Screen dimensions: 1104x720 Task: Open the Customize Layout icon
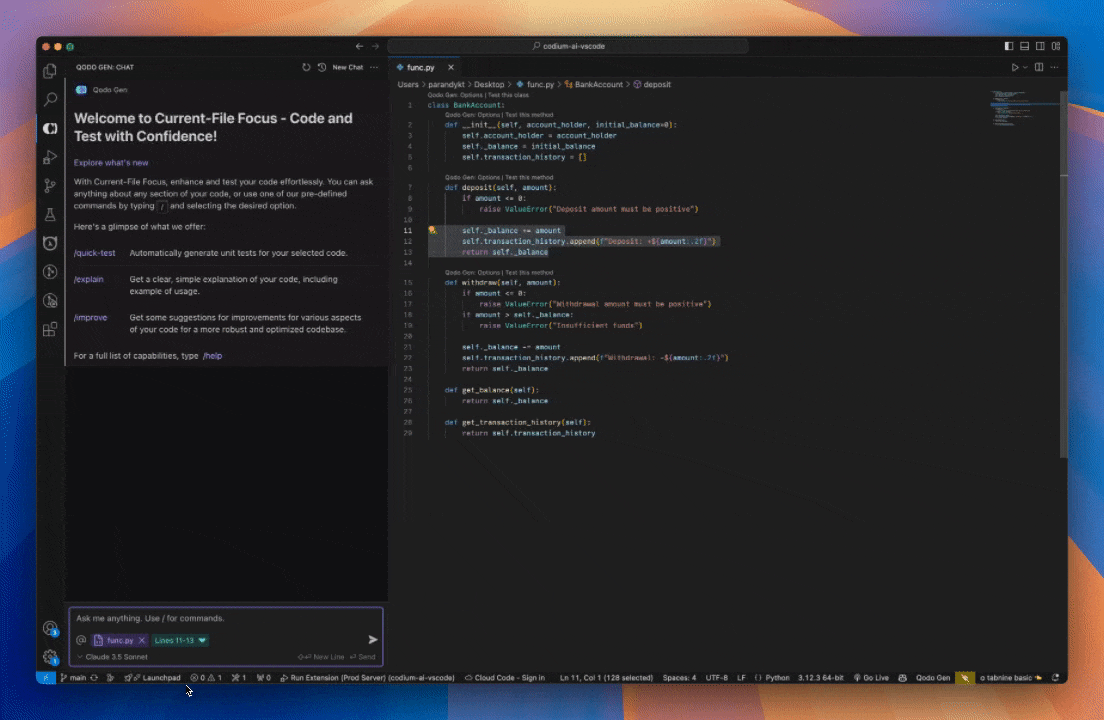click(1056, 46)
